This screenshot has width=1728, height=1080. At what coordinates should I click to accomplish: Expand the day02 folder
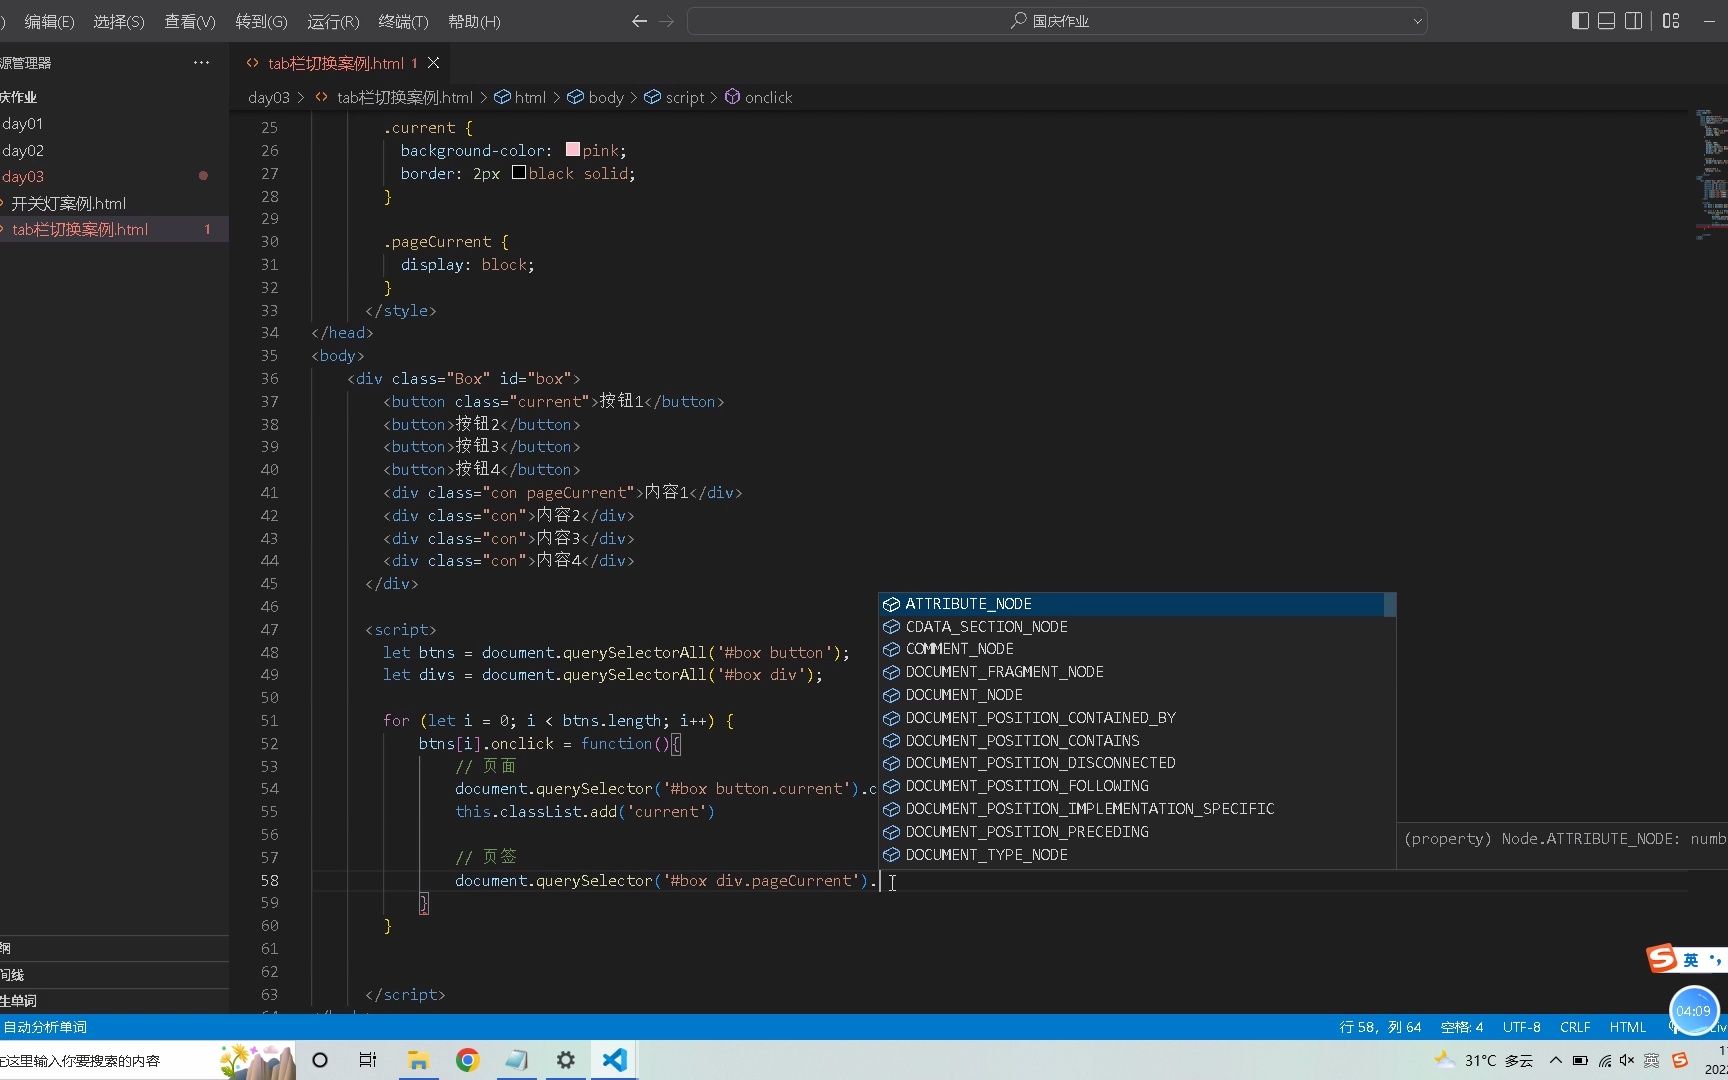(x=23, y=151)
